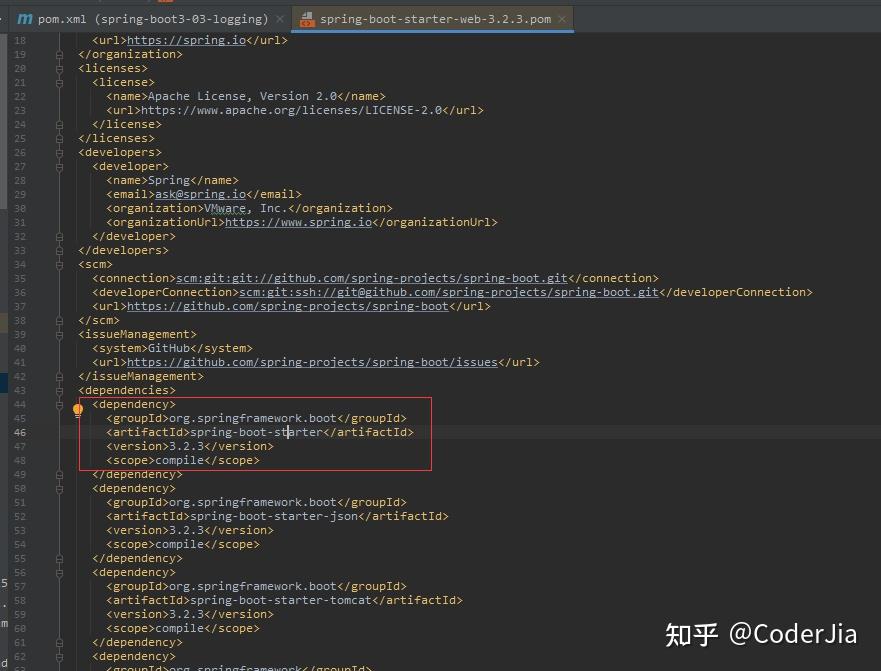Screen dimensions: 881x671
Task: Select the spring-boot-starter-web-3.2.3.pom tab
Action: (435, 19)
